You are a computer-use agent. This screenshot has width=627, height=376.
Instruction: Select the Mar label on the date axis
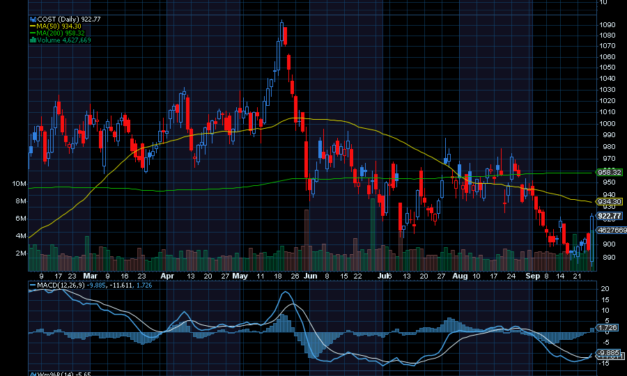(90, 276)
